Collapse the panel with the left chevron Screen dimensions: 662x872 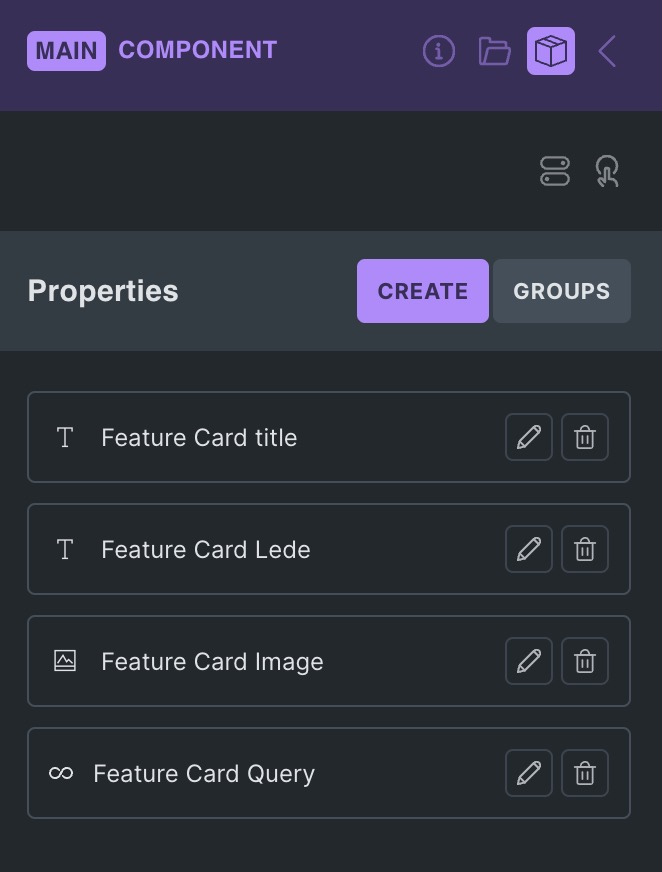[607, 51]
